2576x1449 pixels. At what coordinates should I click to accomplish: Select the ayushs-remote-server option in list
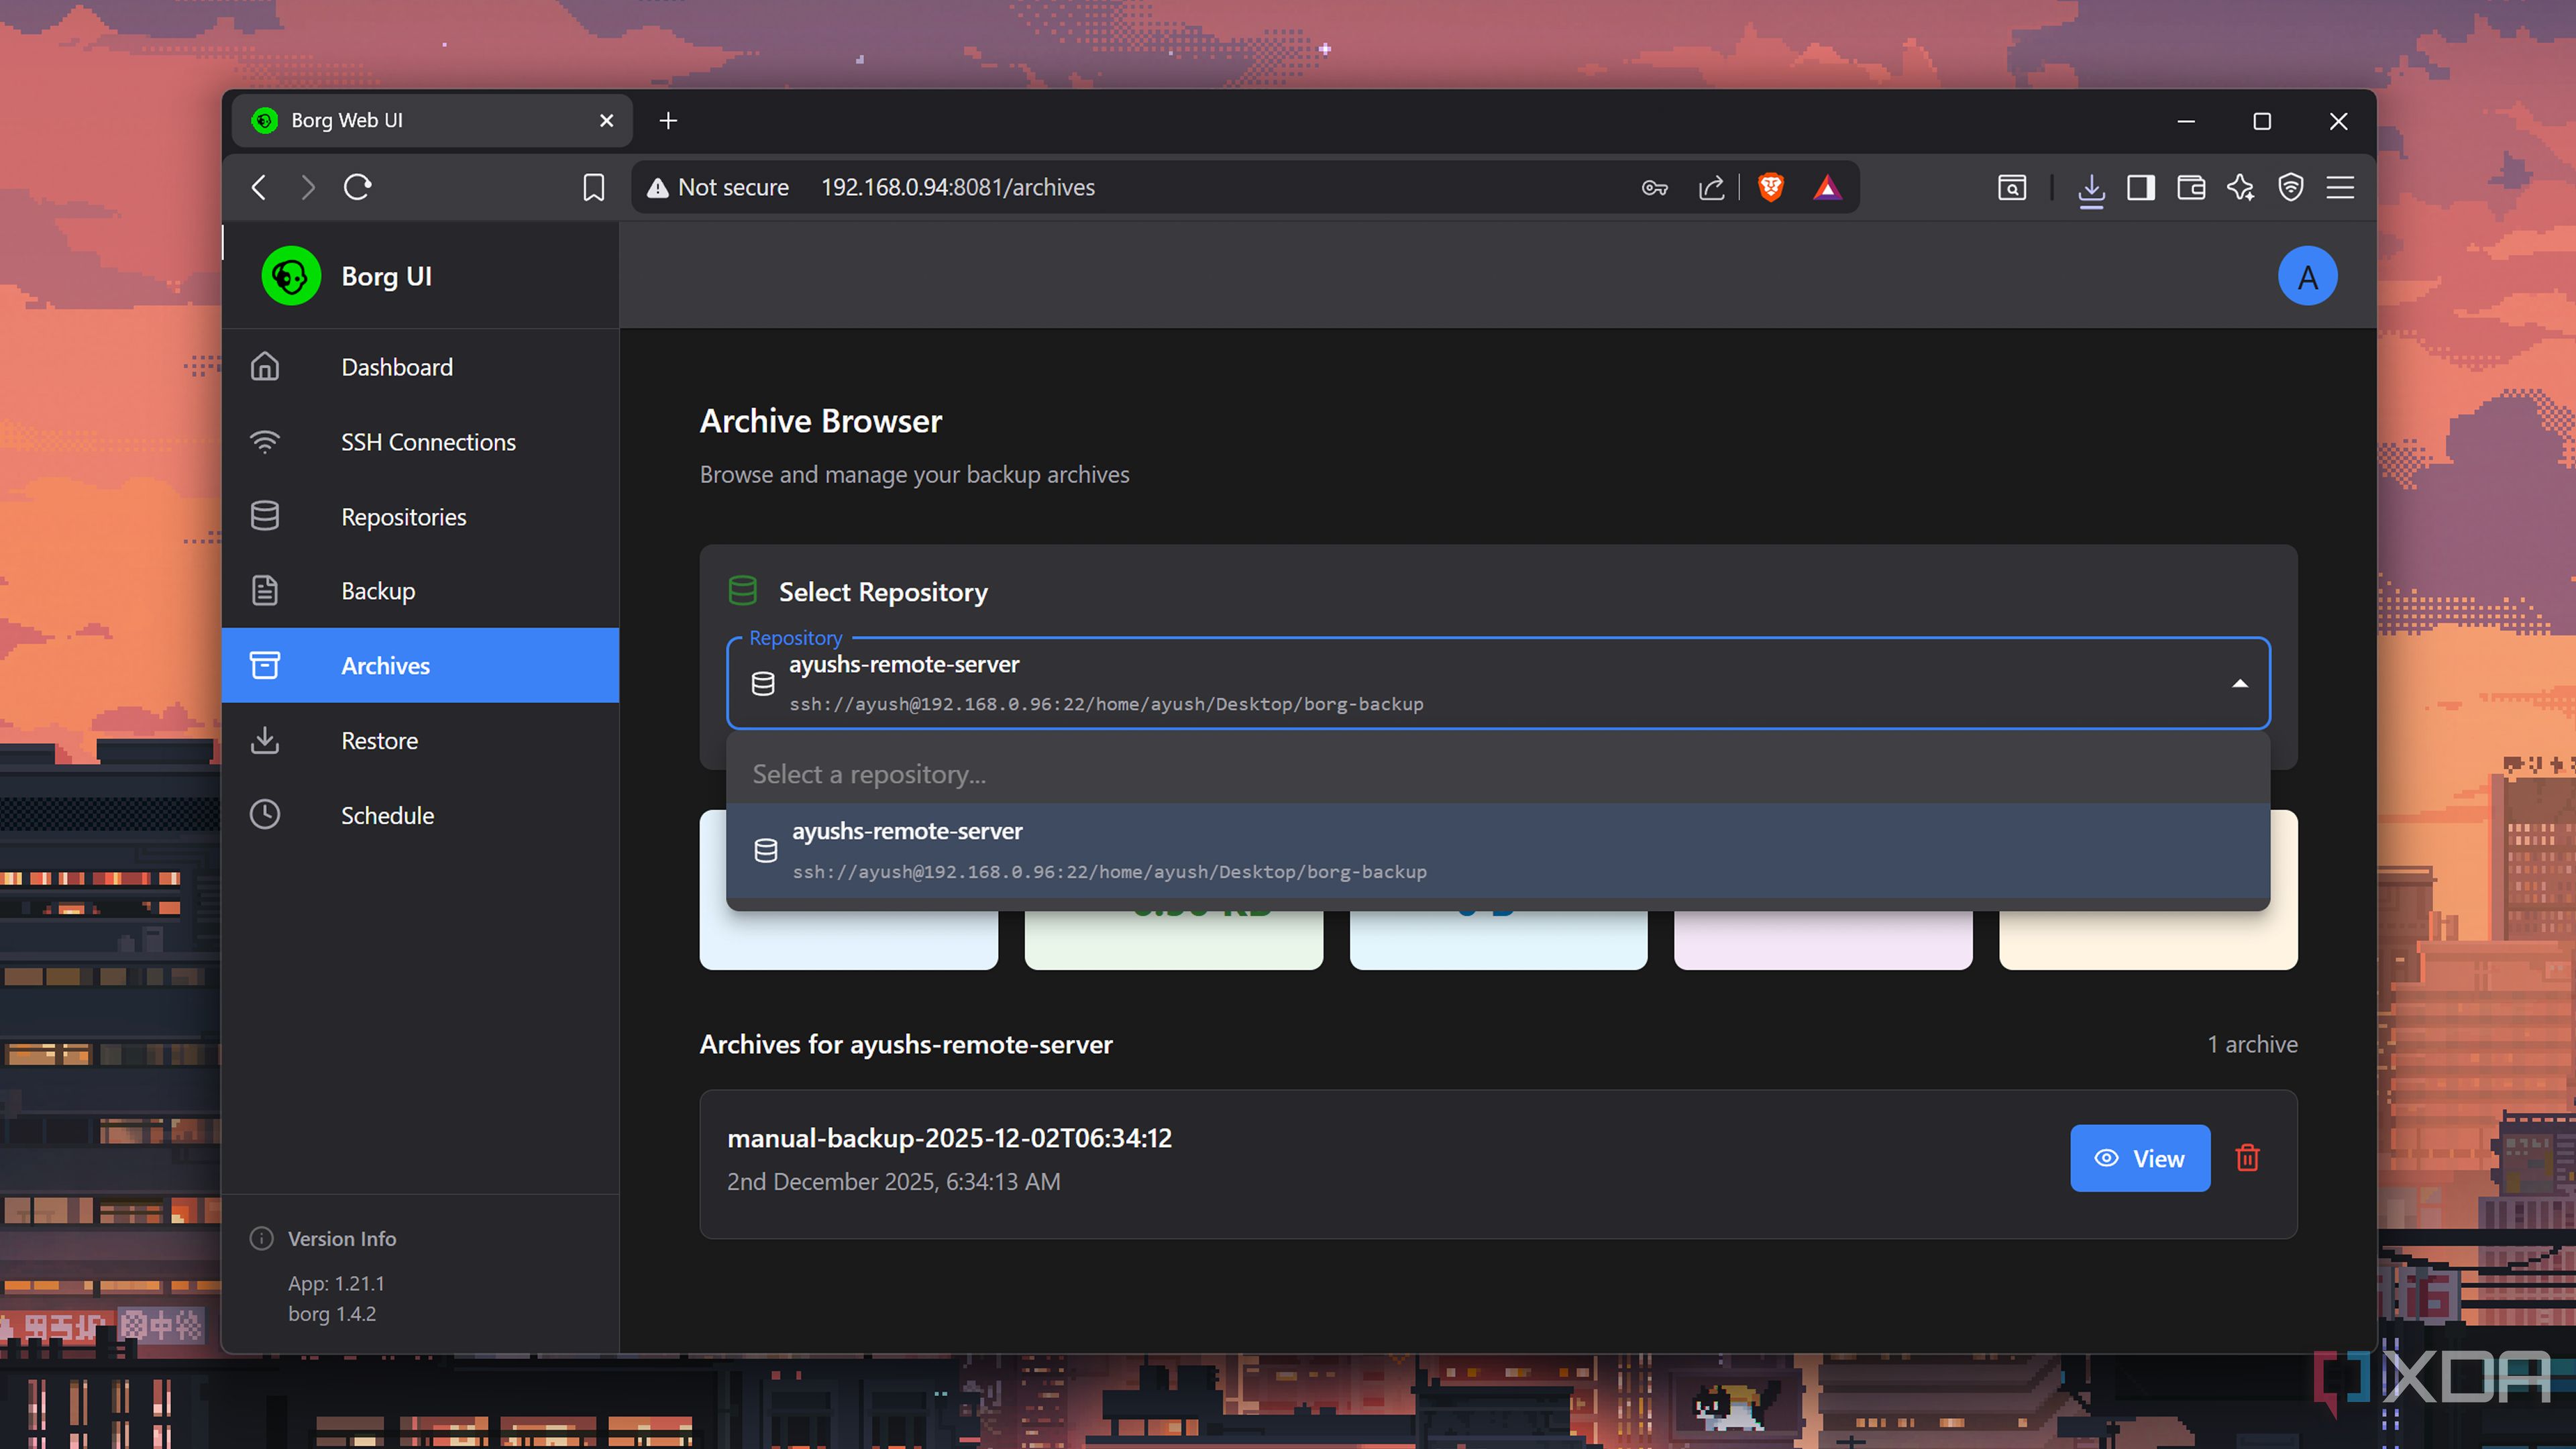(x=1497, y=850)
